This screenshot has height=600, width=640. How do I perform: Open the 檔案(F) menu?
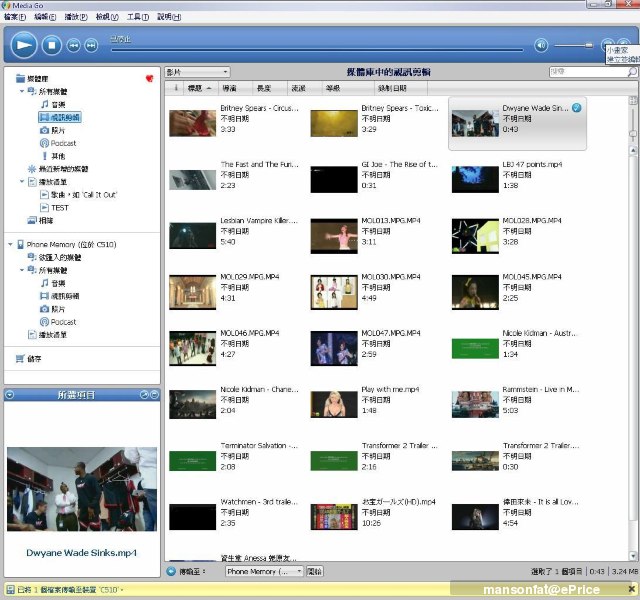tap(15, 17)
